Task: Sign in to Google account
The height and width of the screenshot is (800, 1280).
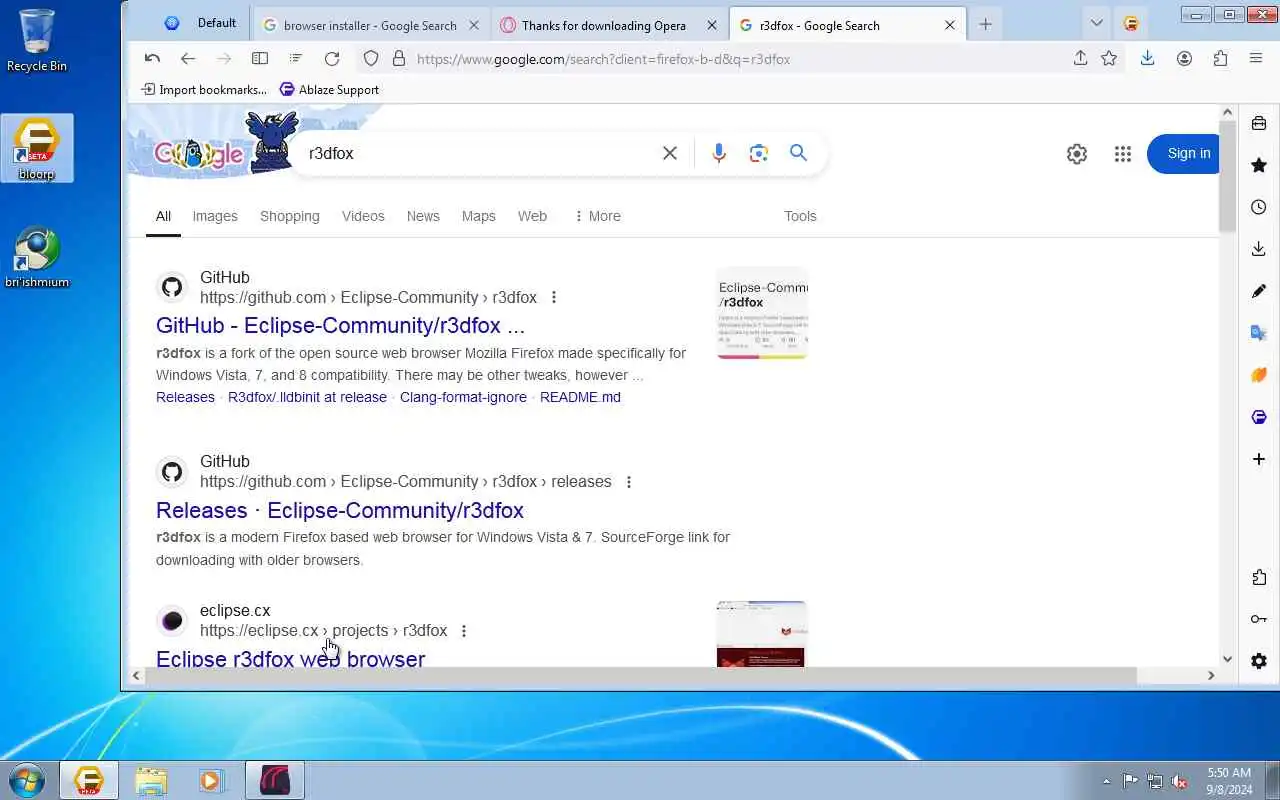Action: click(x=1183, y=153)
